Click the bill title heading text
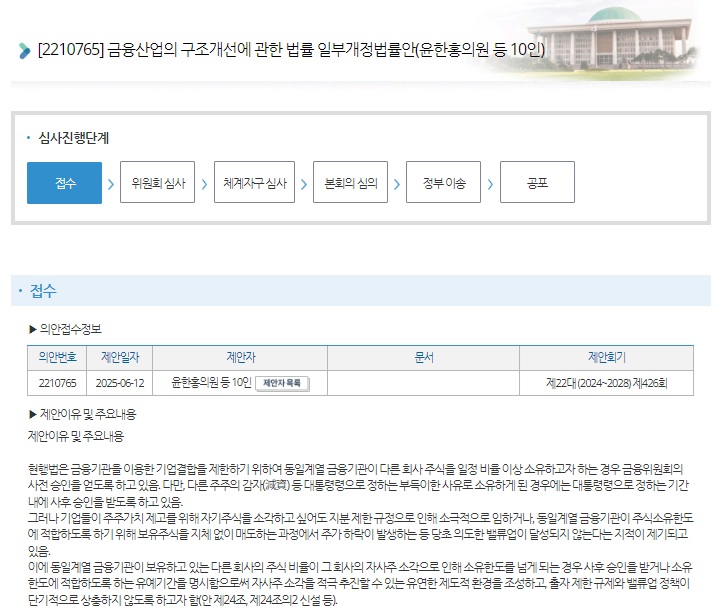The image size is (721, 614). click(290, 50)
